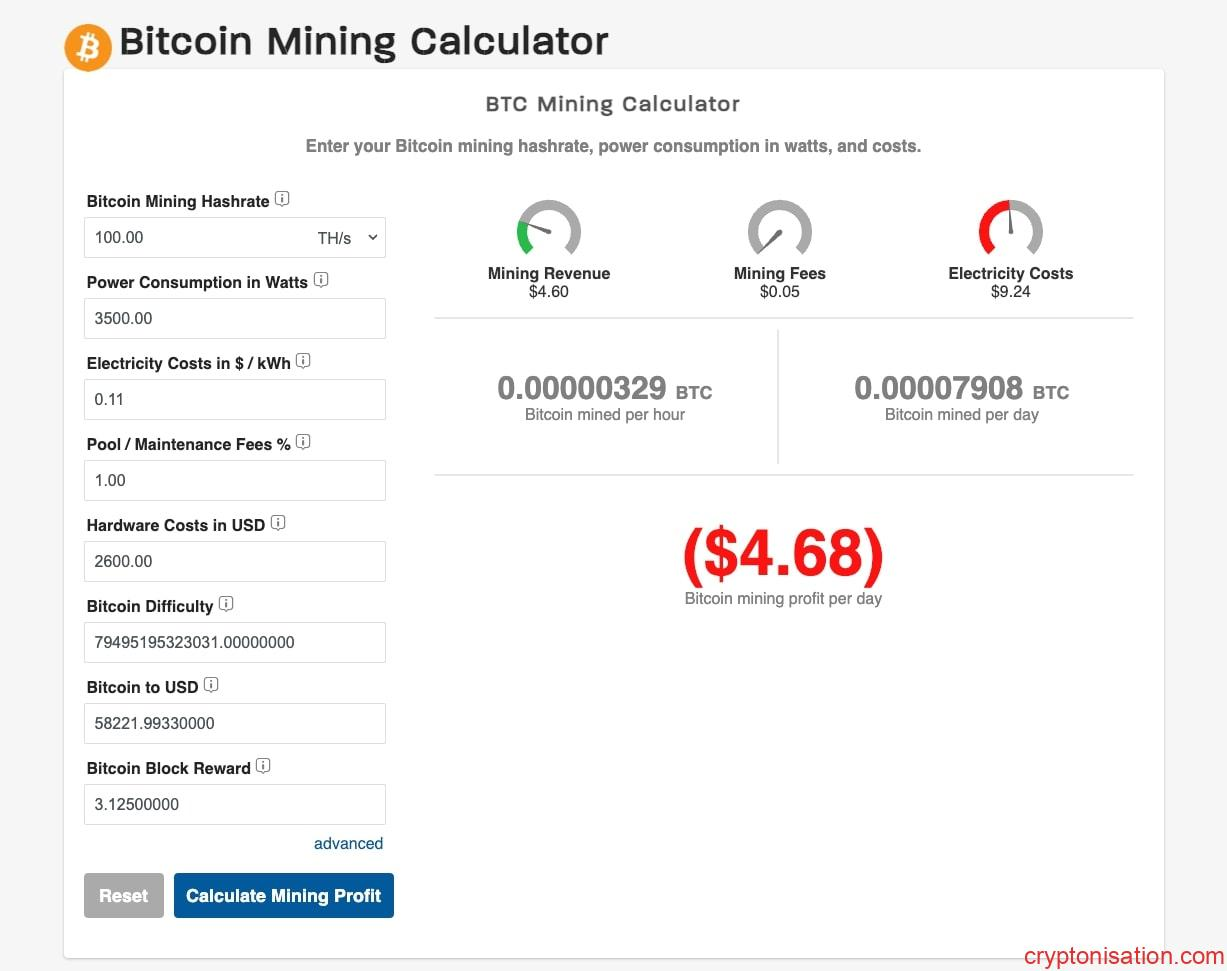
Task: Click info icon by Pool / Maintenance Fees
Action: pos(303,442)
